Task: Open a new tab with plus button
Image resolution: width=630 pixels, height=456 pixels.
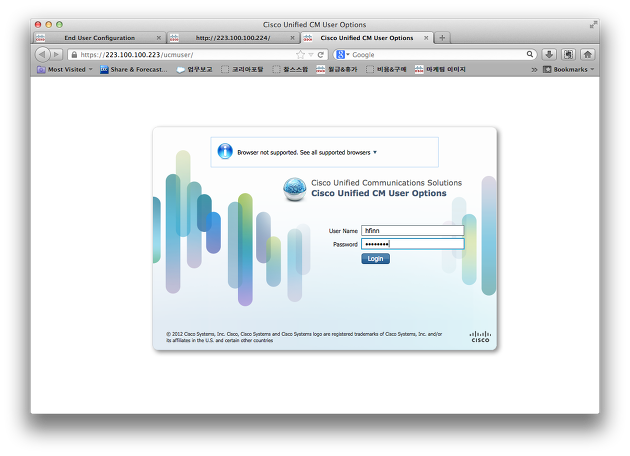Action: (x=442, y=38)
